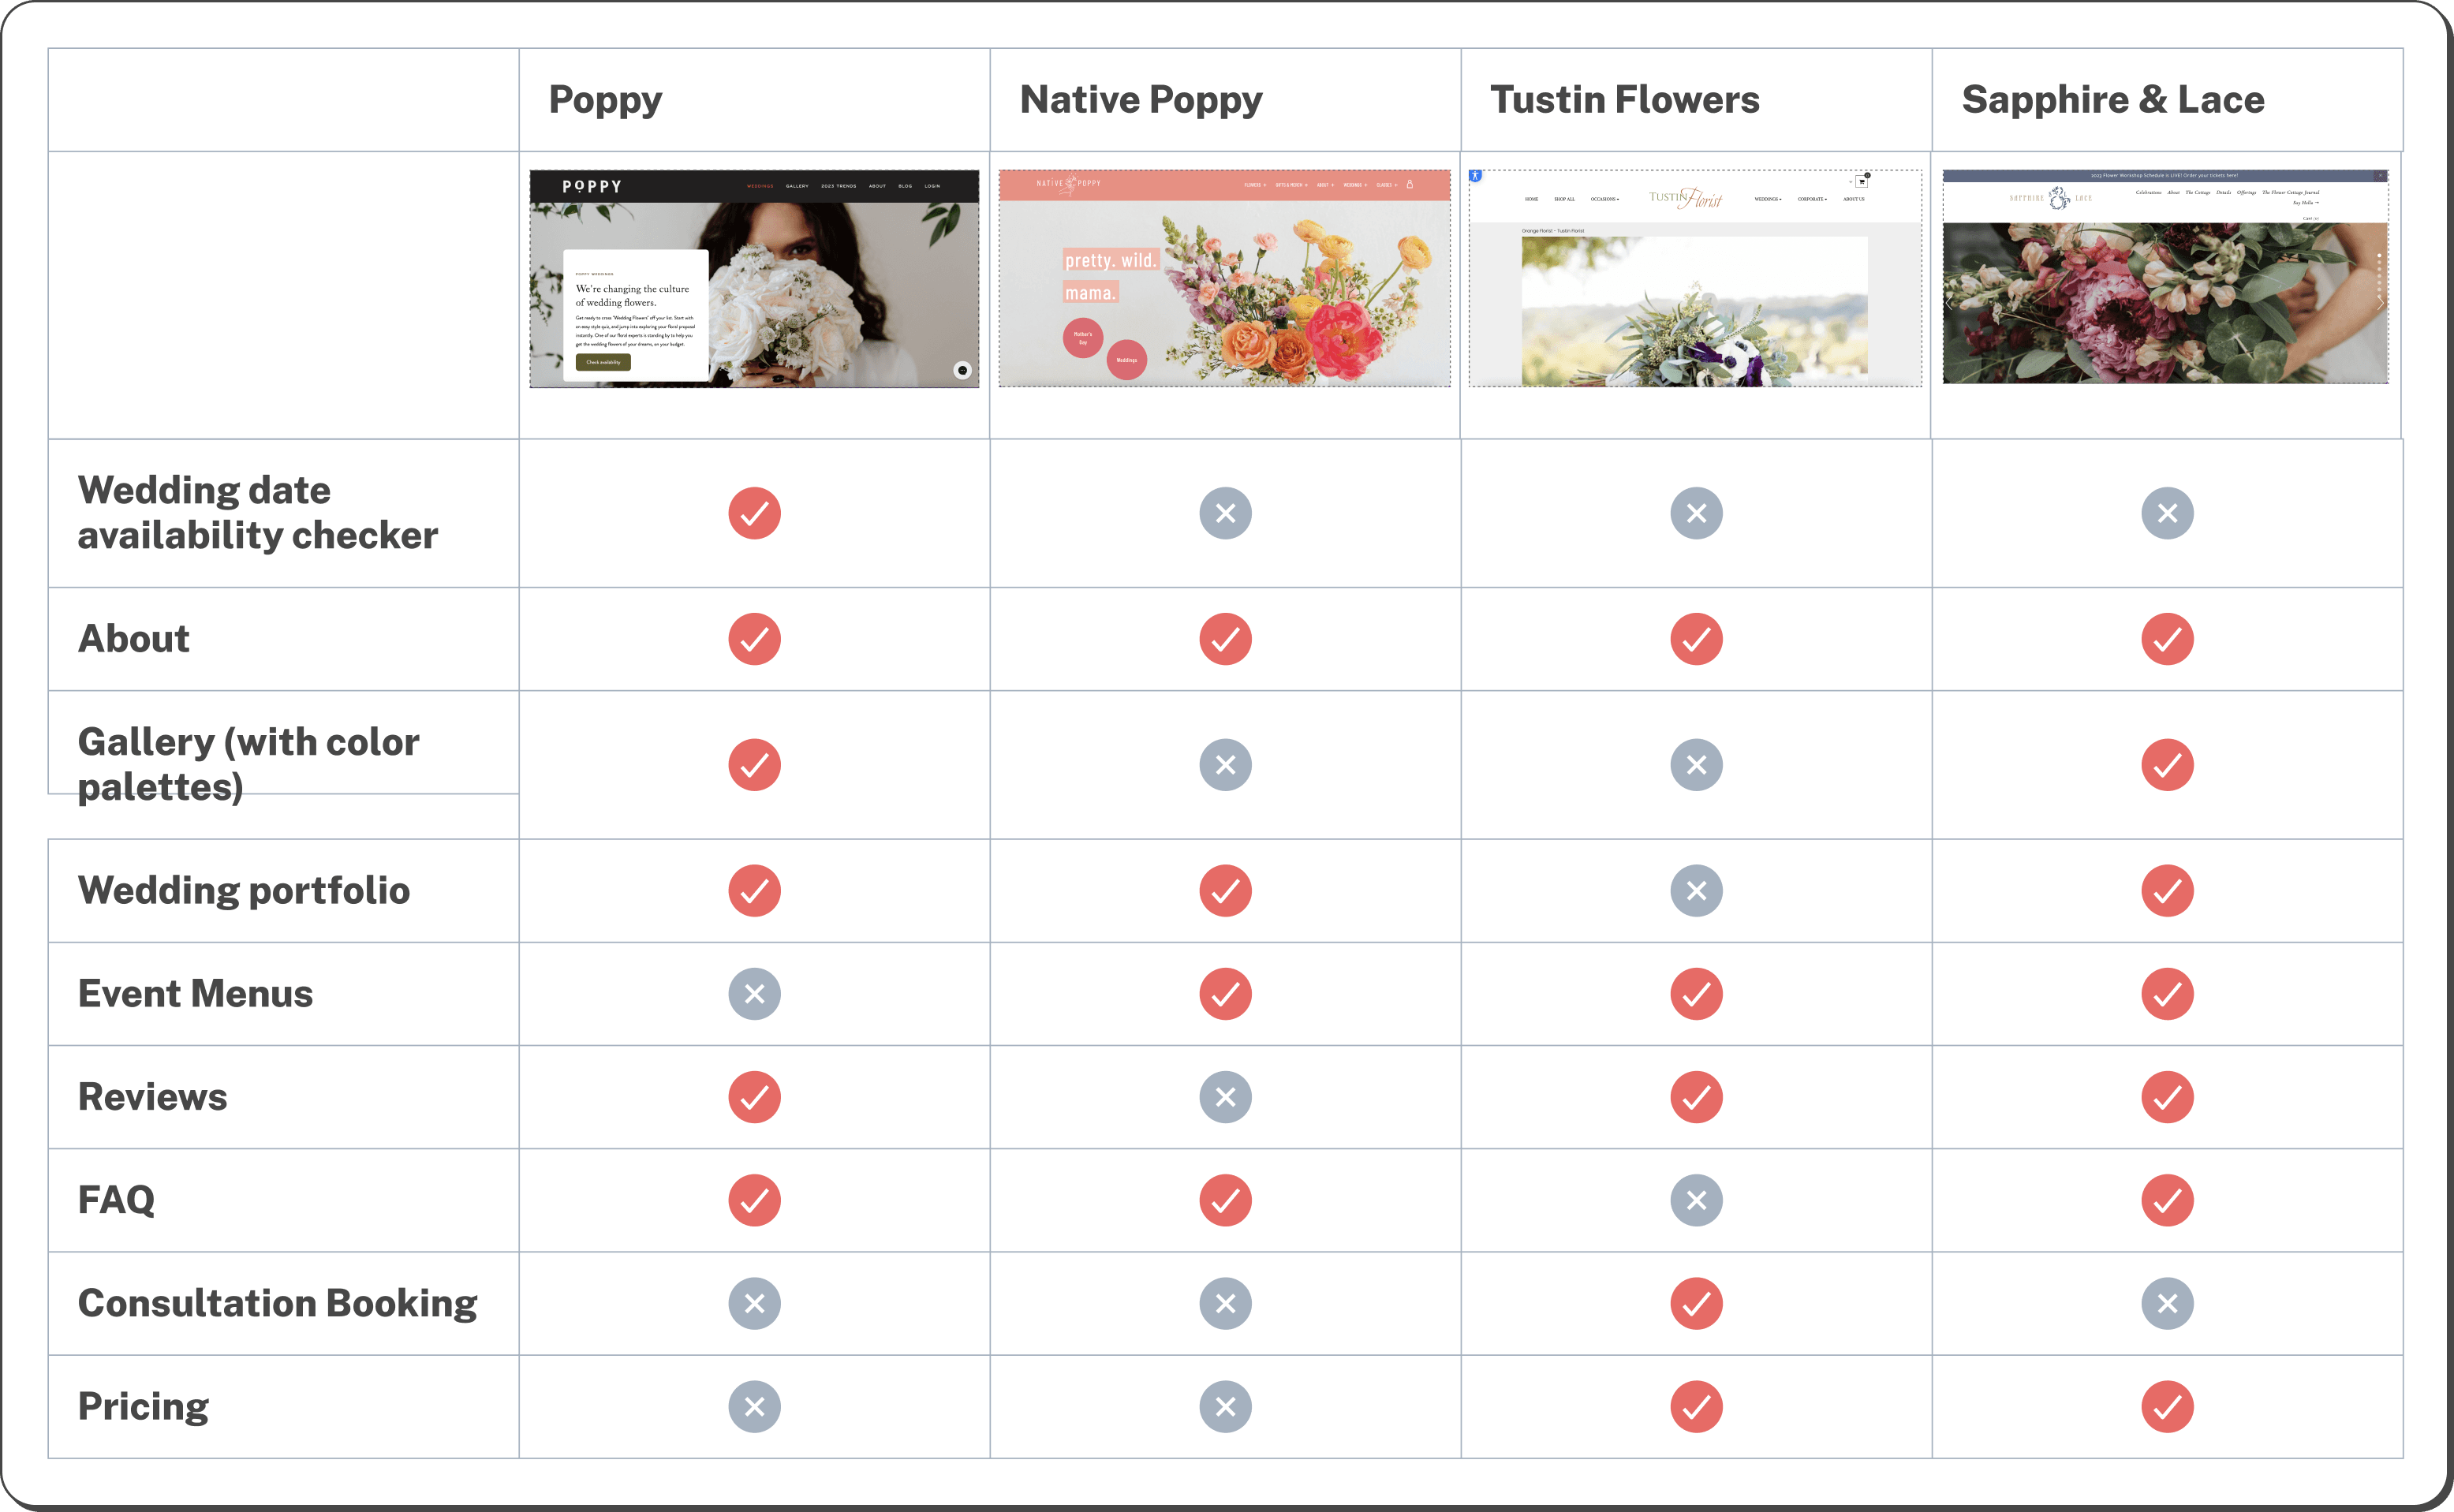Click Sapphire & Lace's Consultation Booking X mark
Image resolution: width=2454 pixels, height=1512 pixels.
tap(2167, 1303)
